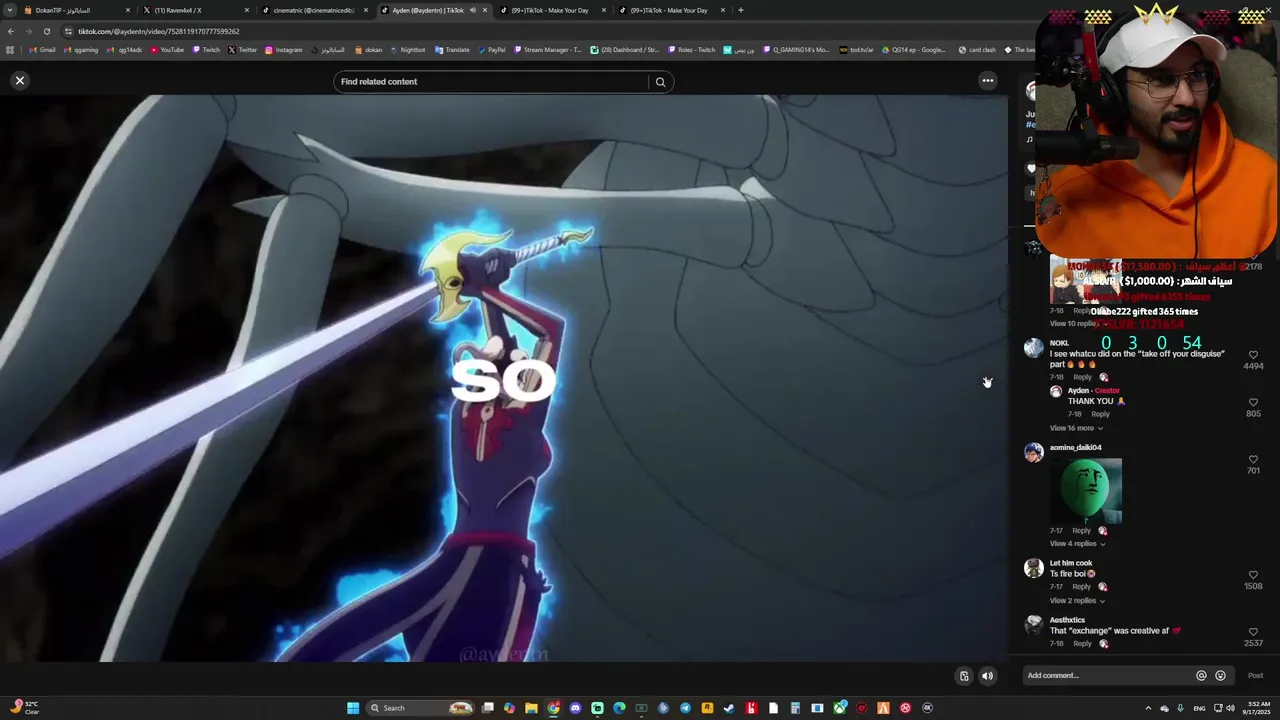Open Discord from taskbar
The height and width of the screenshot is (720, 1280).
click(575, 708)
